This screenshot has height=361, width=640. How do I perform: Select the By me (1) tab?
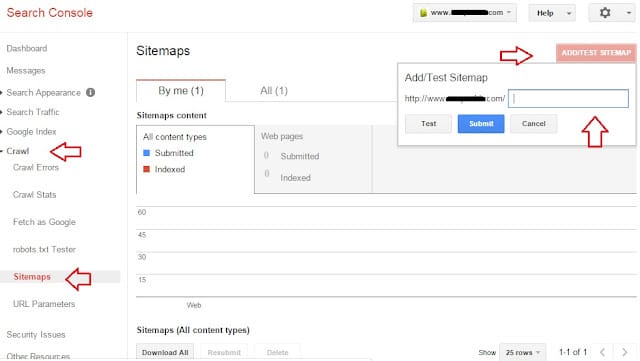point(181,91)
